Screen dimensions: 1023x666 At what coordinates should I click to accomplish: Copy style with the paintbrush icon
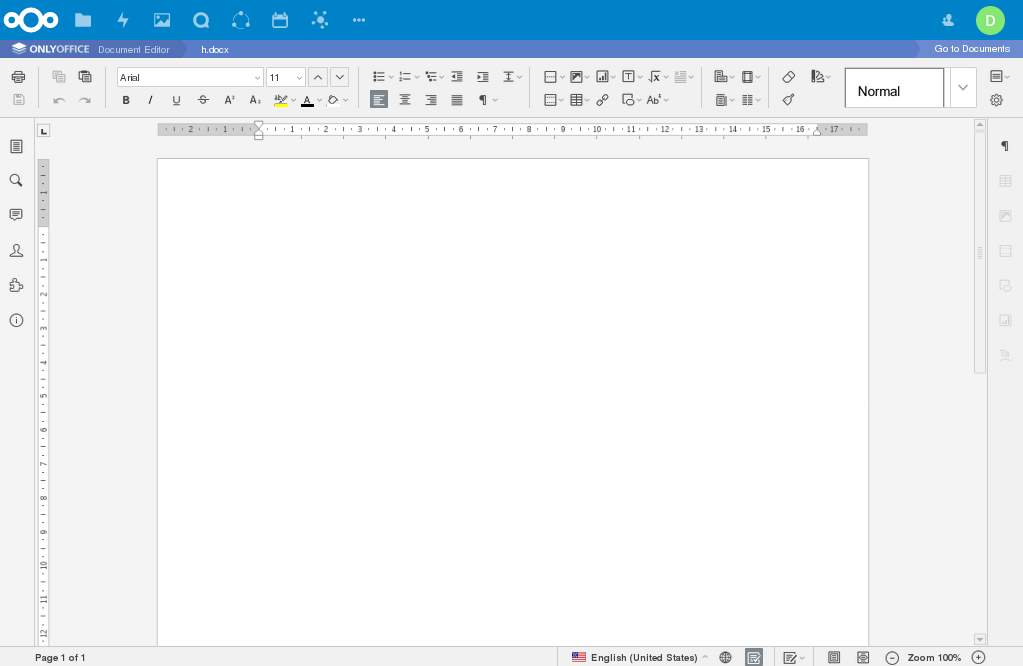pos(788,100)
